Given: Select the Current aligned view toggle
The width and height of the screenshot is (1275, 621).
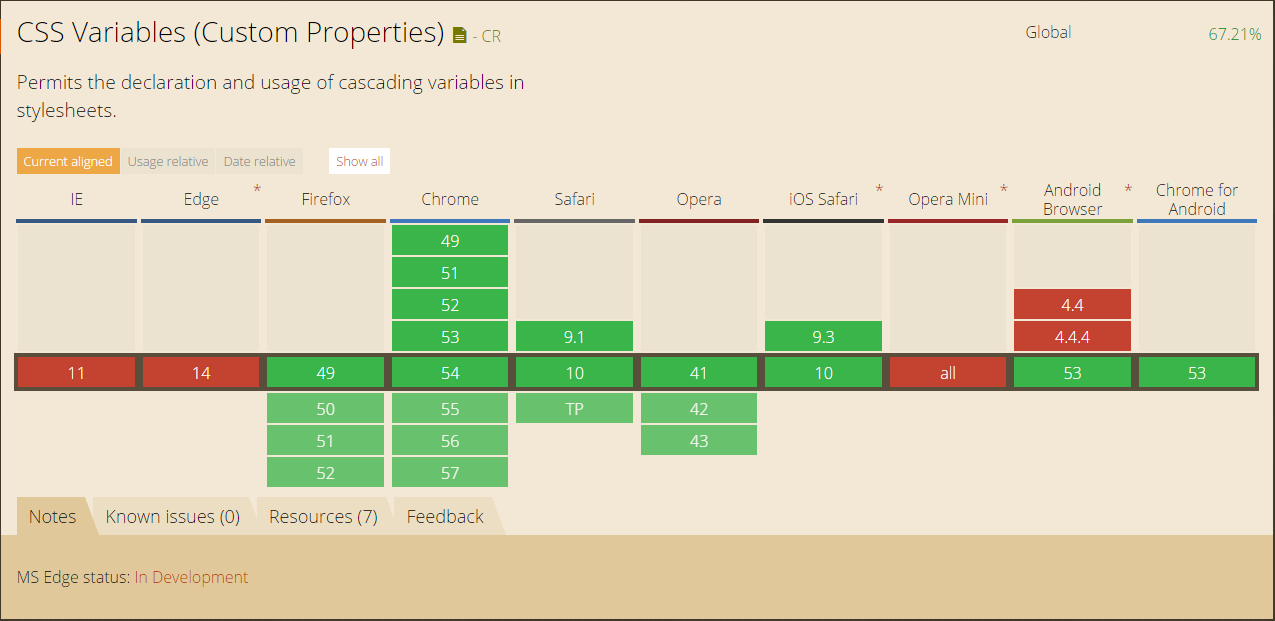Looking at the screenshot, I should pyautogui.click(x=68, y=161).
